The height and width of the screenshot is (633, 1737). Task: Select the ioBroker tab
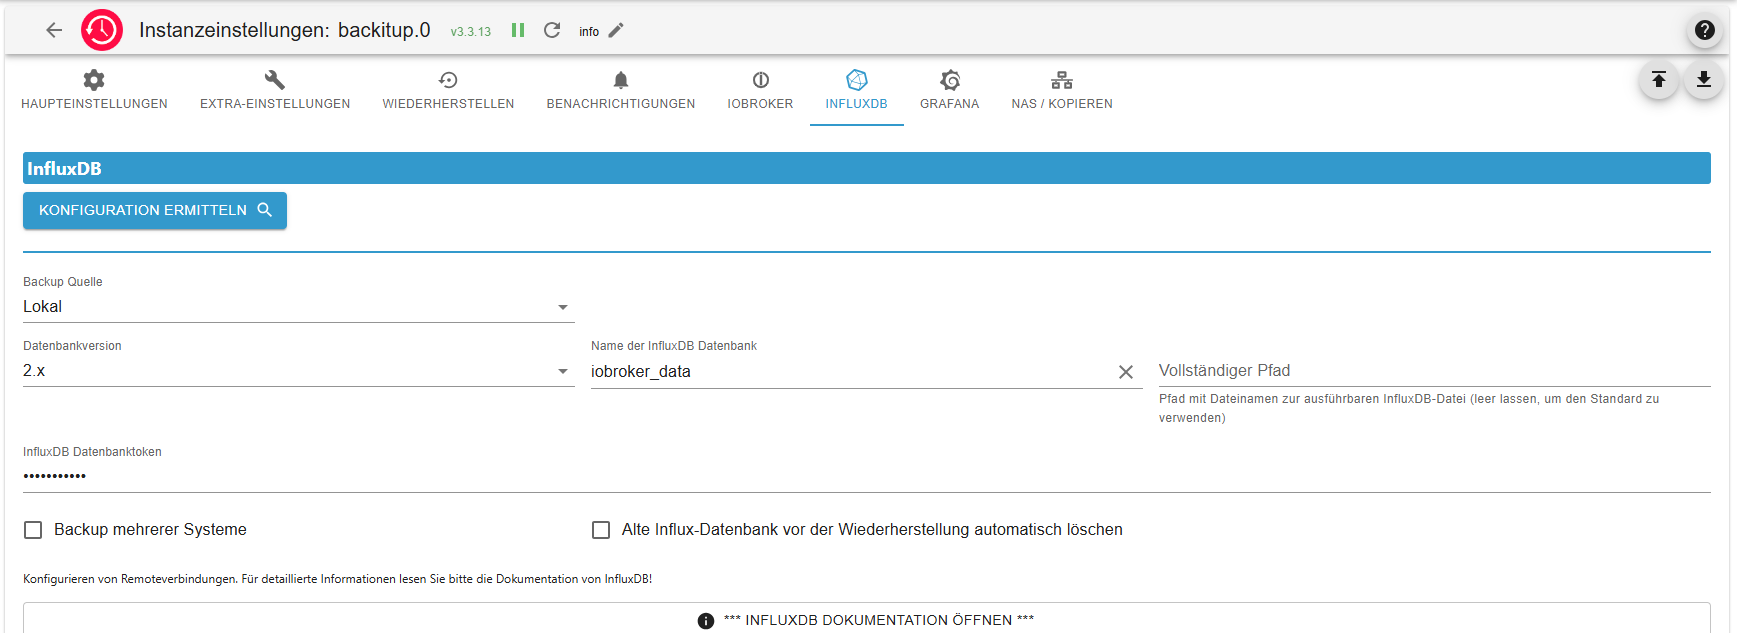pos(760,90)
